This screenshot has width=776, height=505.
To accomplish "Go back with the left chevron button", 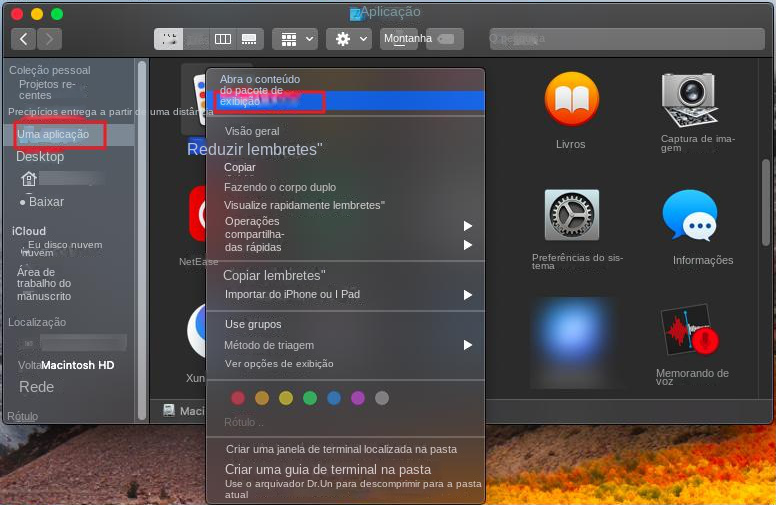I will pyautogui.click(x=23, y=39).
